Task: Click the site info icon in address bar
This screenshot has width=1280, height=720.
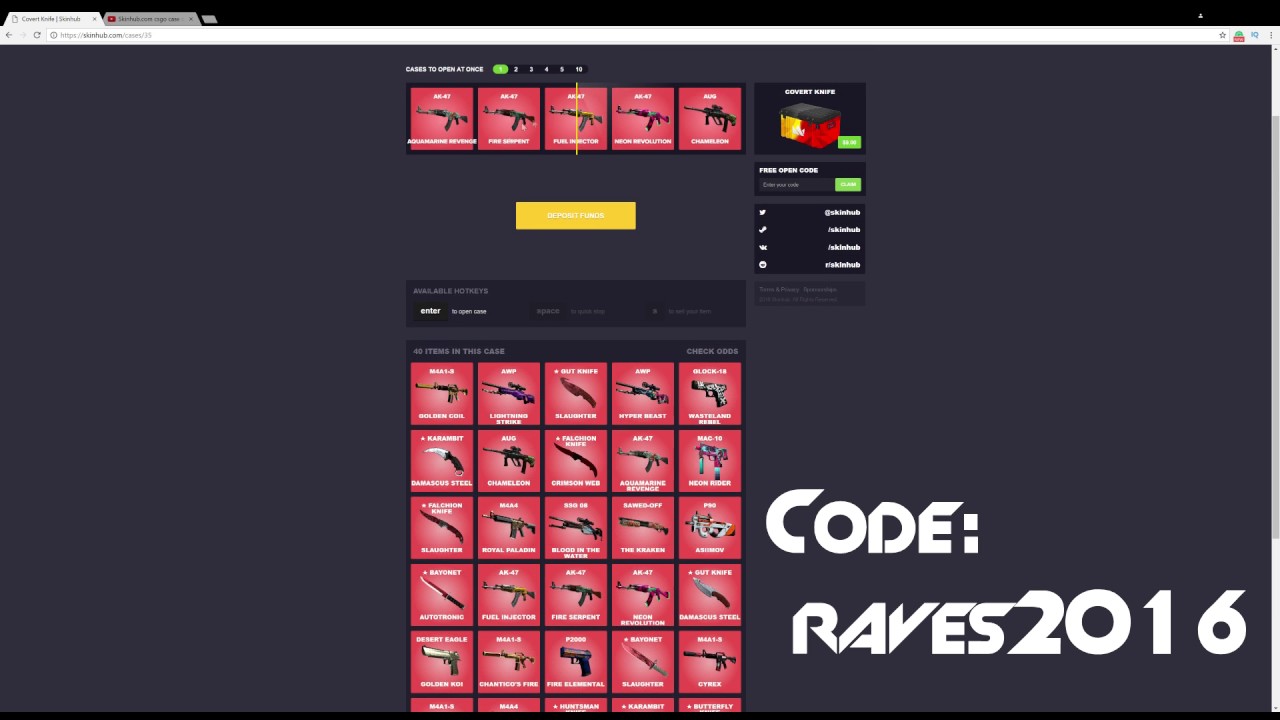Action: 54,35
